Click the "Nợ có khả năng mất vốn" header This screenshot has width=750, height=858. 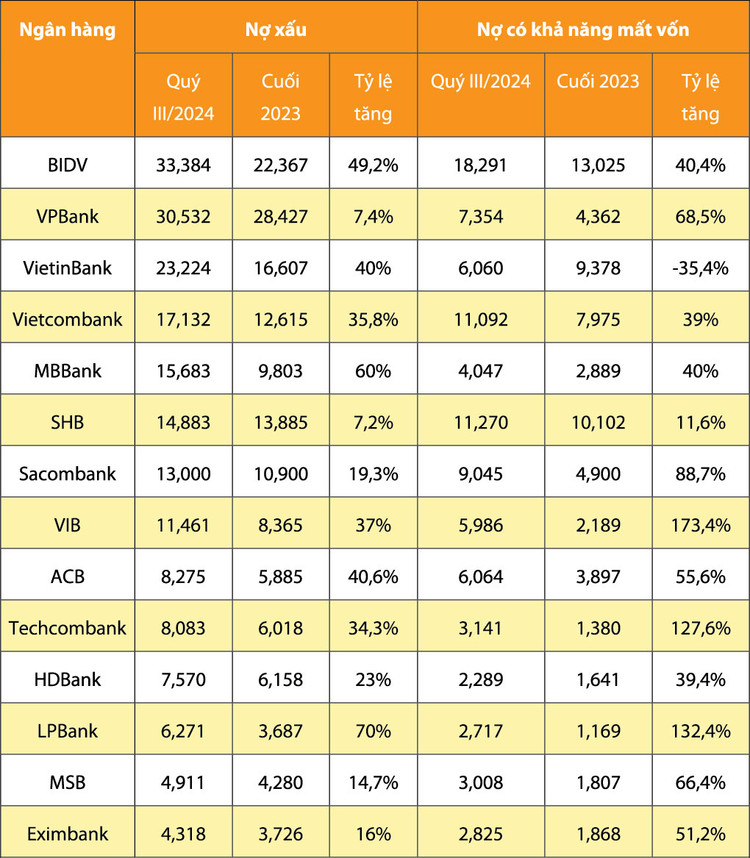click(x=583, y=30)
